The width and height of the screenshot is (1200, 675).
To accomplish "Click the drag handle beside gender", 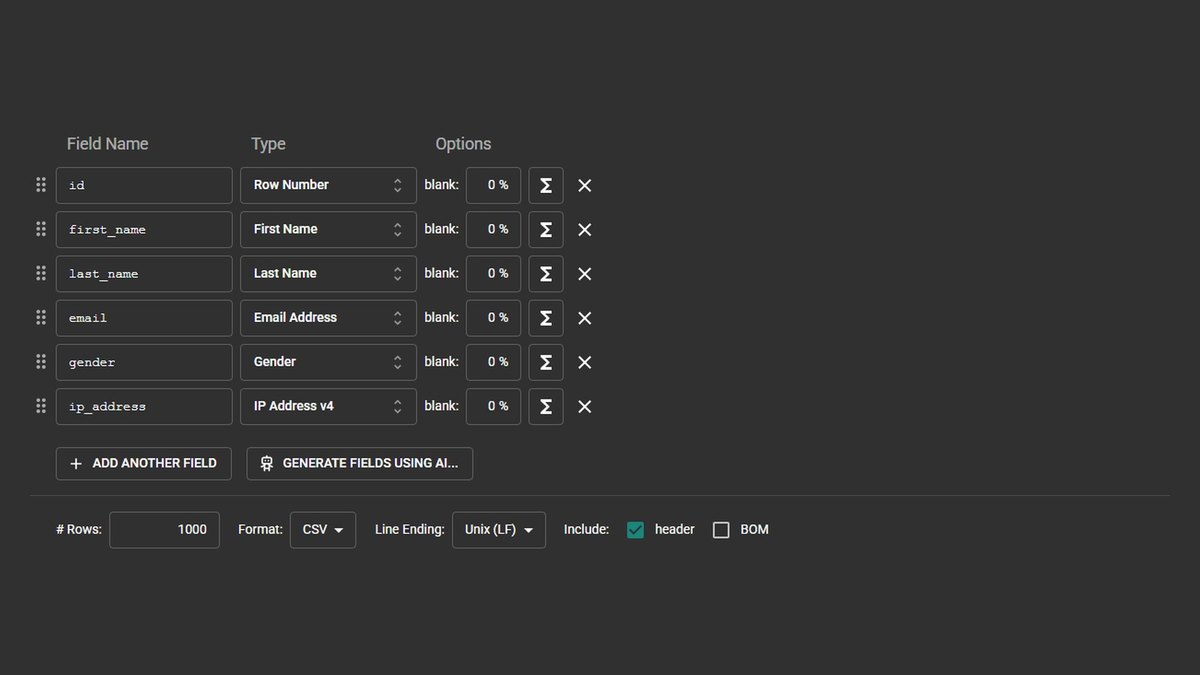I will pyautogui.click(x=41, y=362).
